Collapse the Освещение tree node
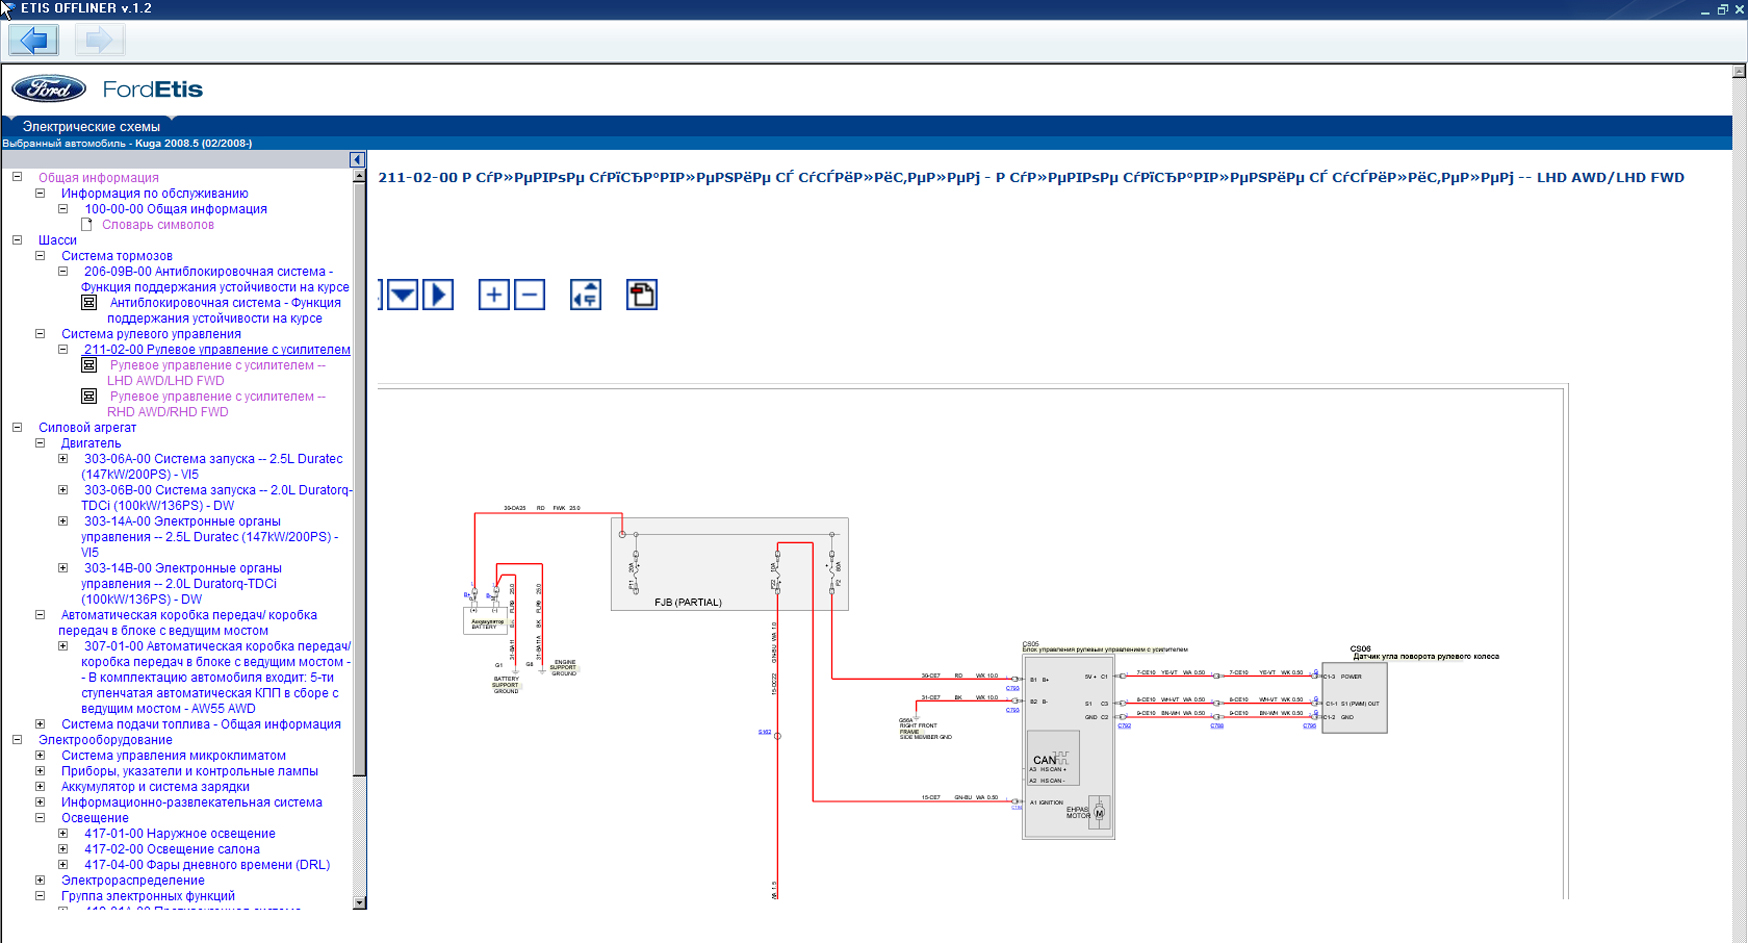The height and width of the screenshot is (943, 1748). pyautogui.click(x=40, y=818)
